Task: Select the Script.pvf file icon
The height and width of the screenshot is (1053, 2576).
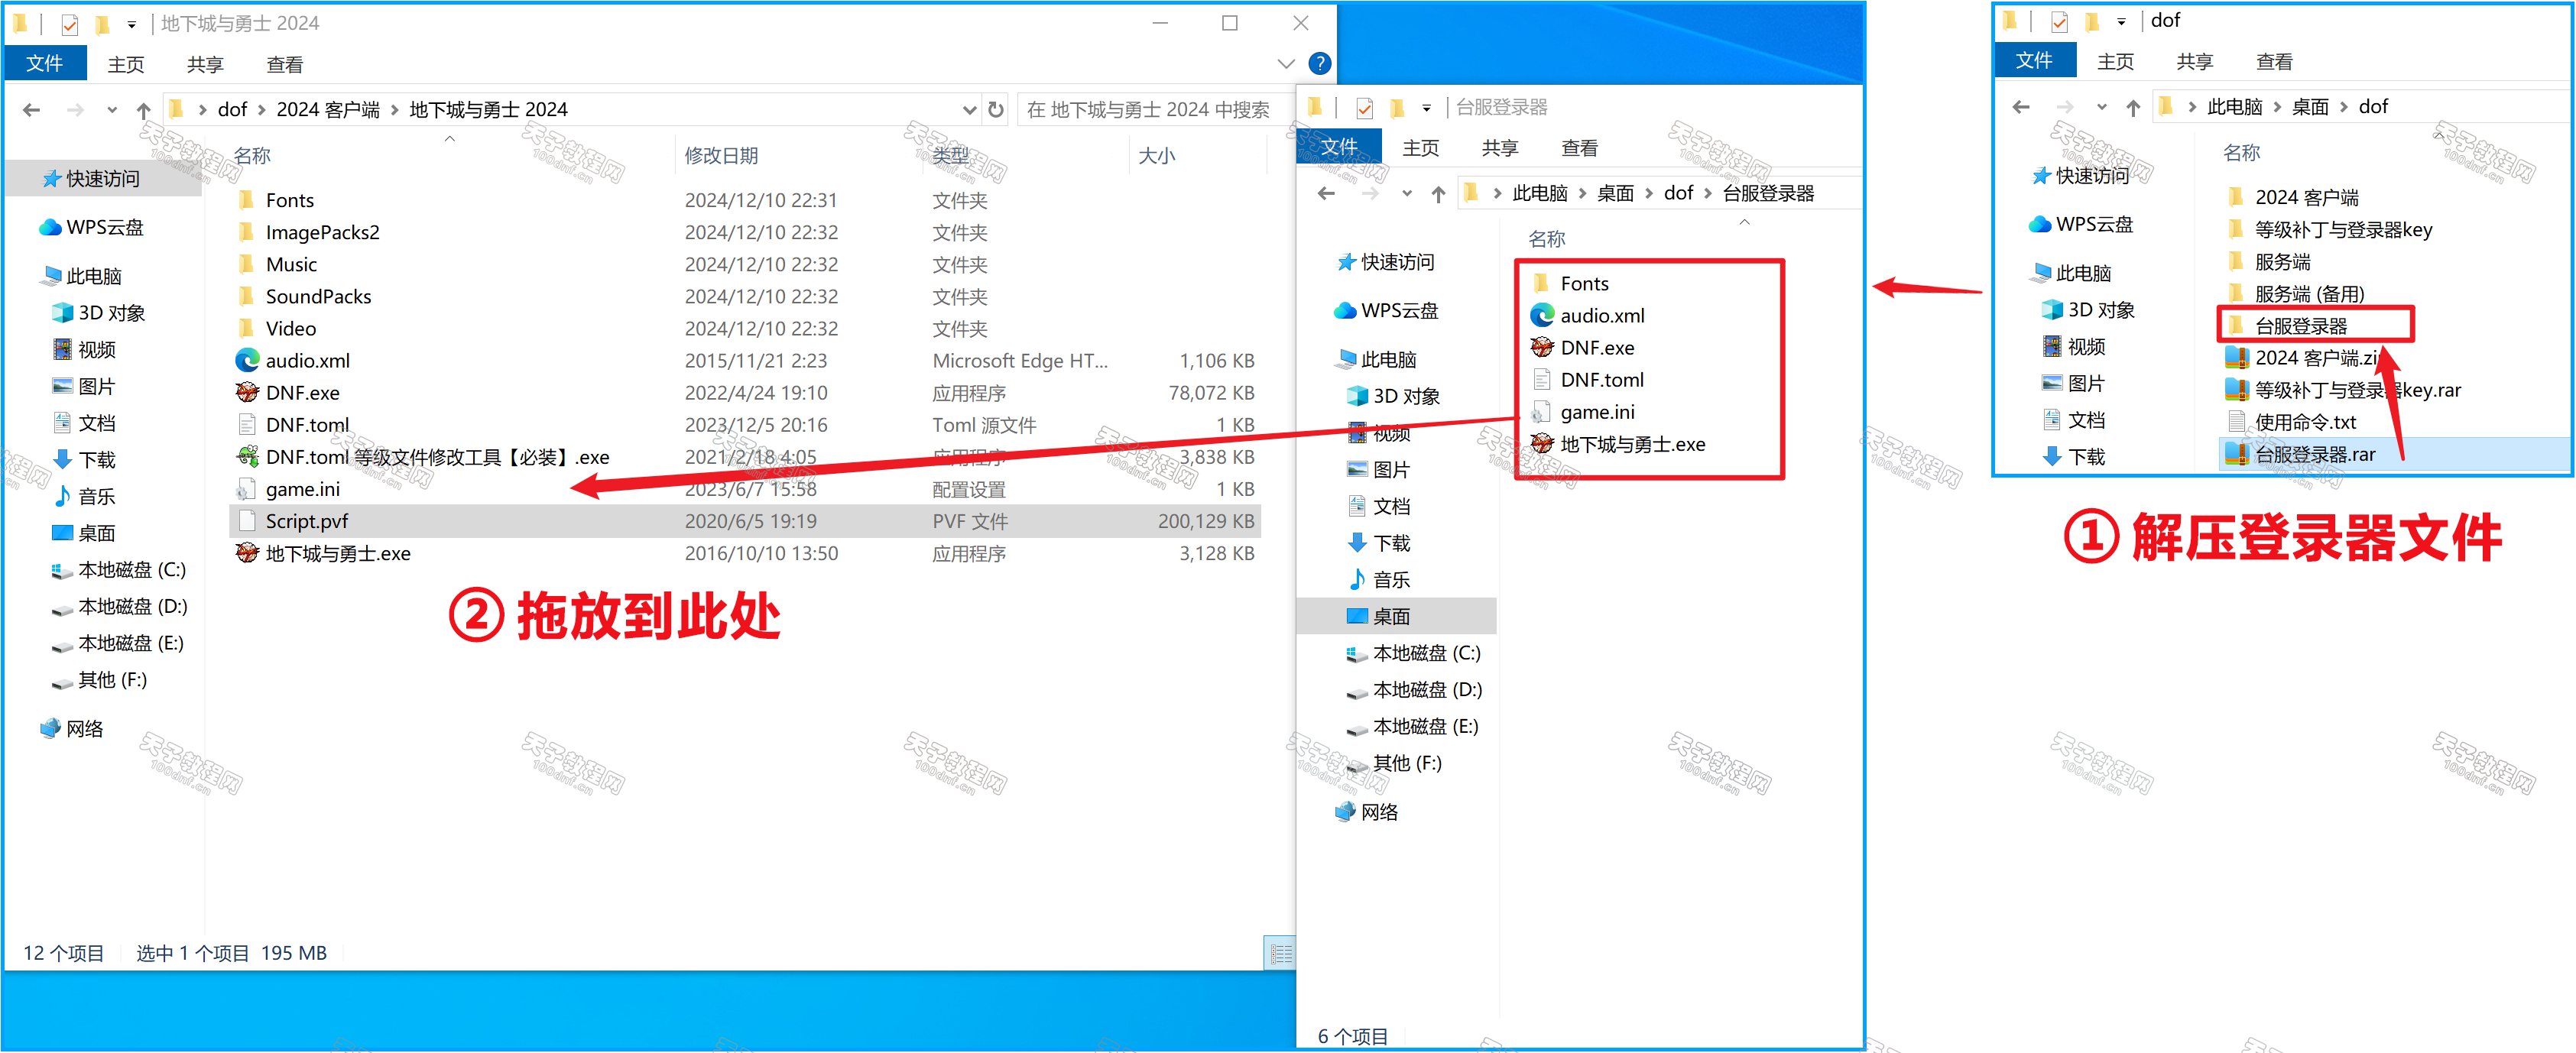Action: (247, 521)
